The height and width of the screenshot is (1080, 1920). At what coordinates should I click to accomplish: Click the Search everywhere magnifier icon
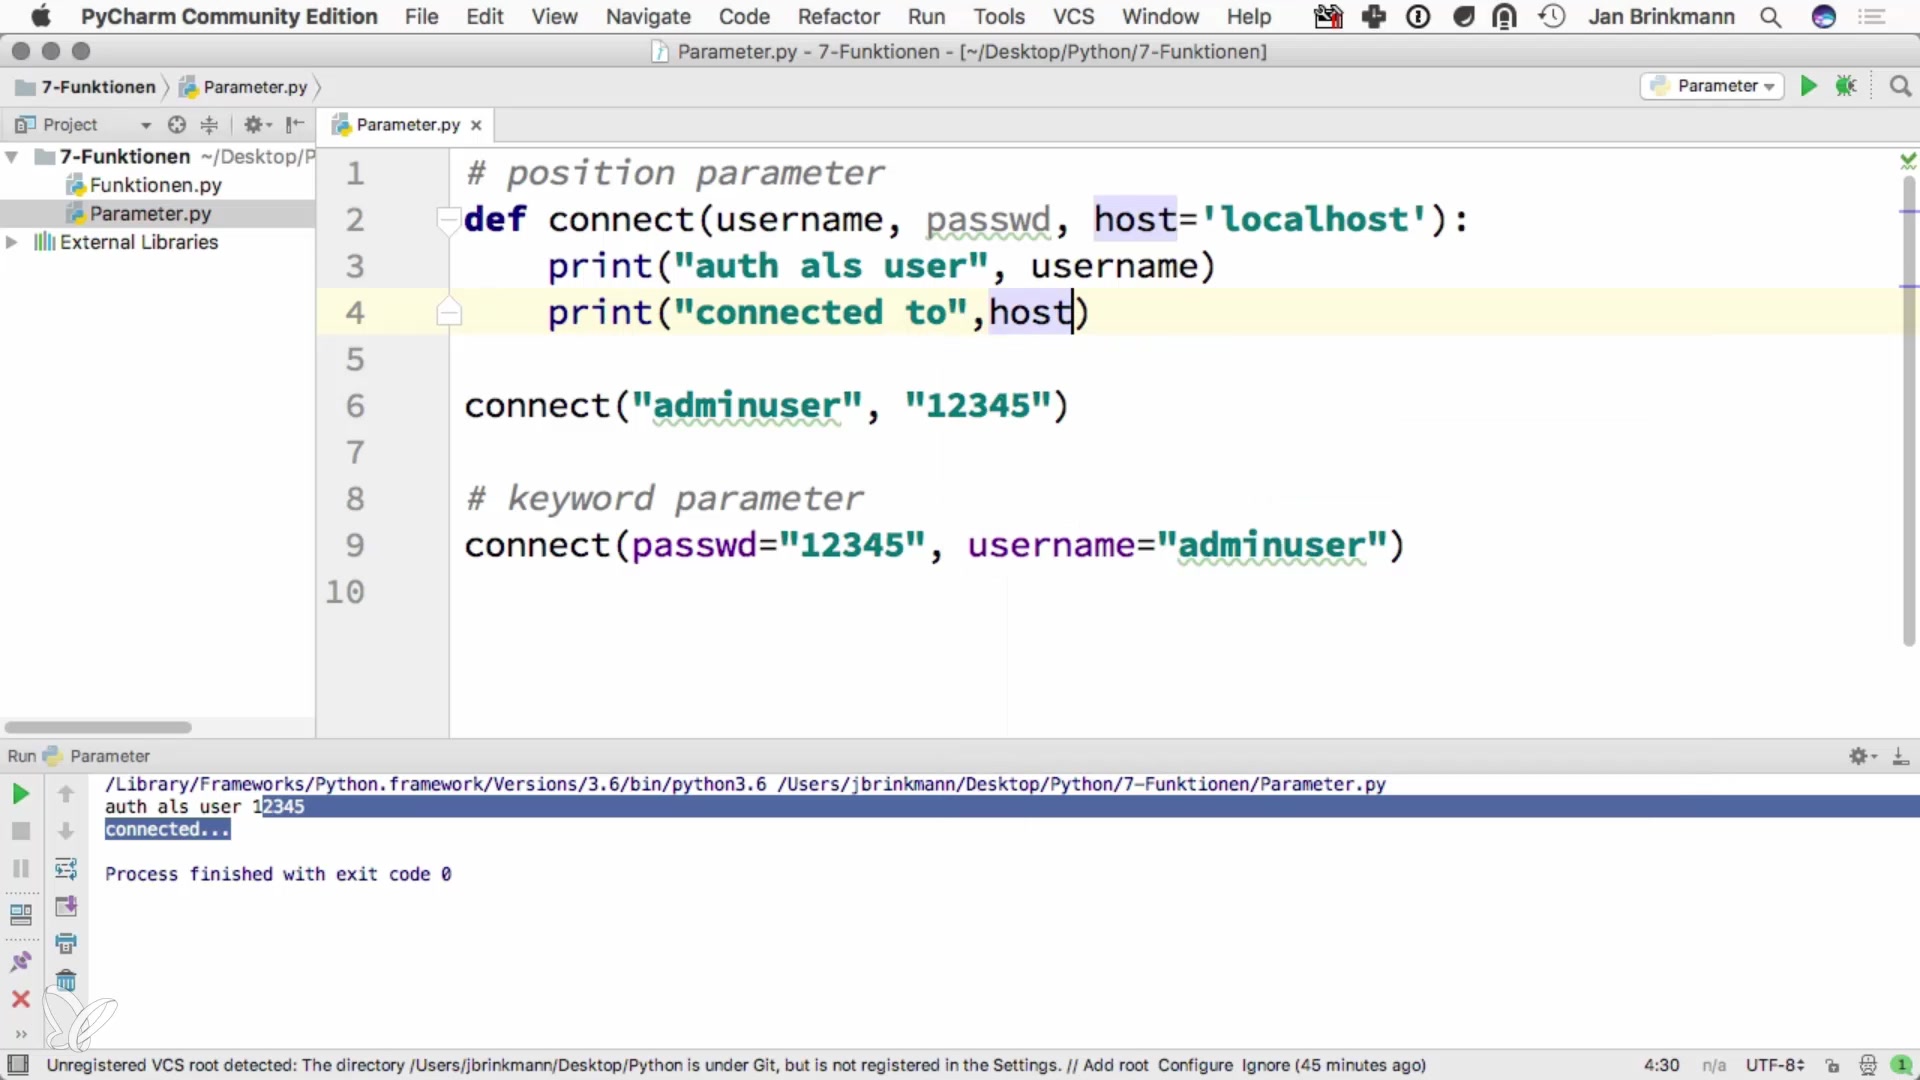click(x=1900, y=86)
